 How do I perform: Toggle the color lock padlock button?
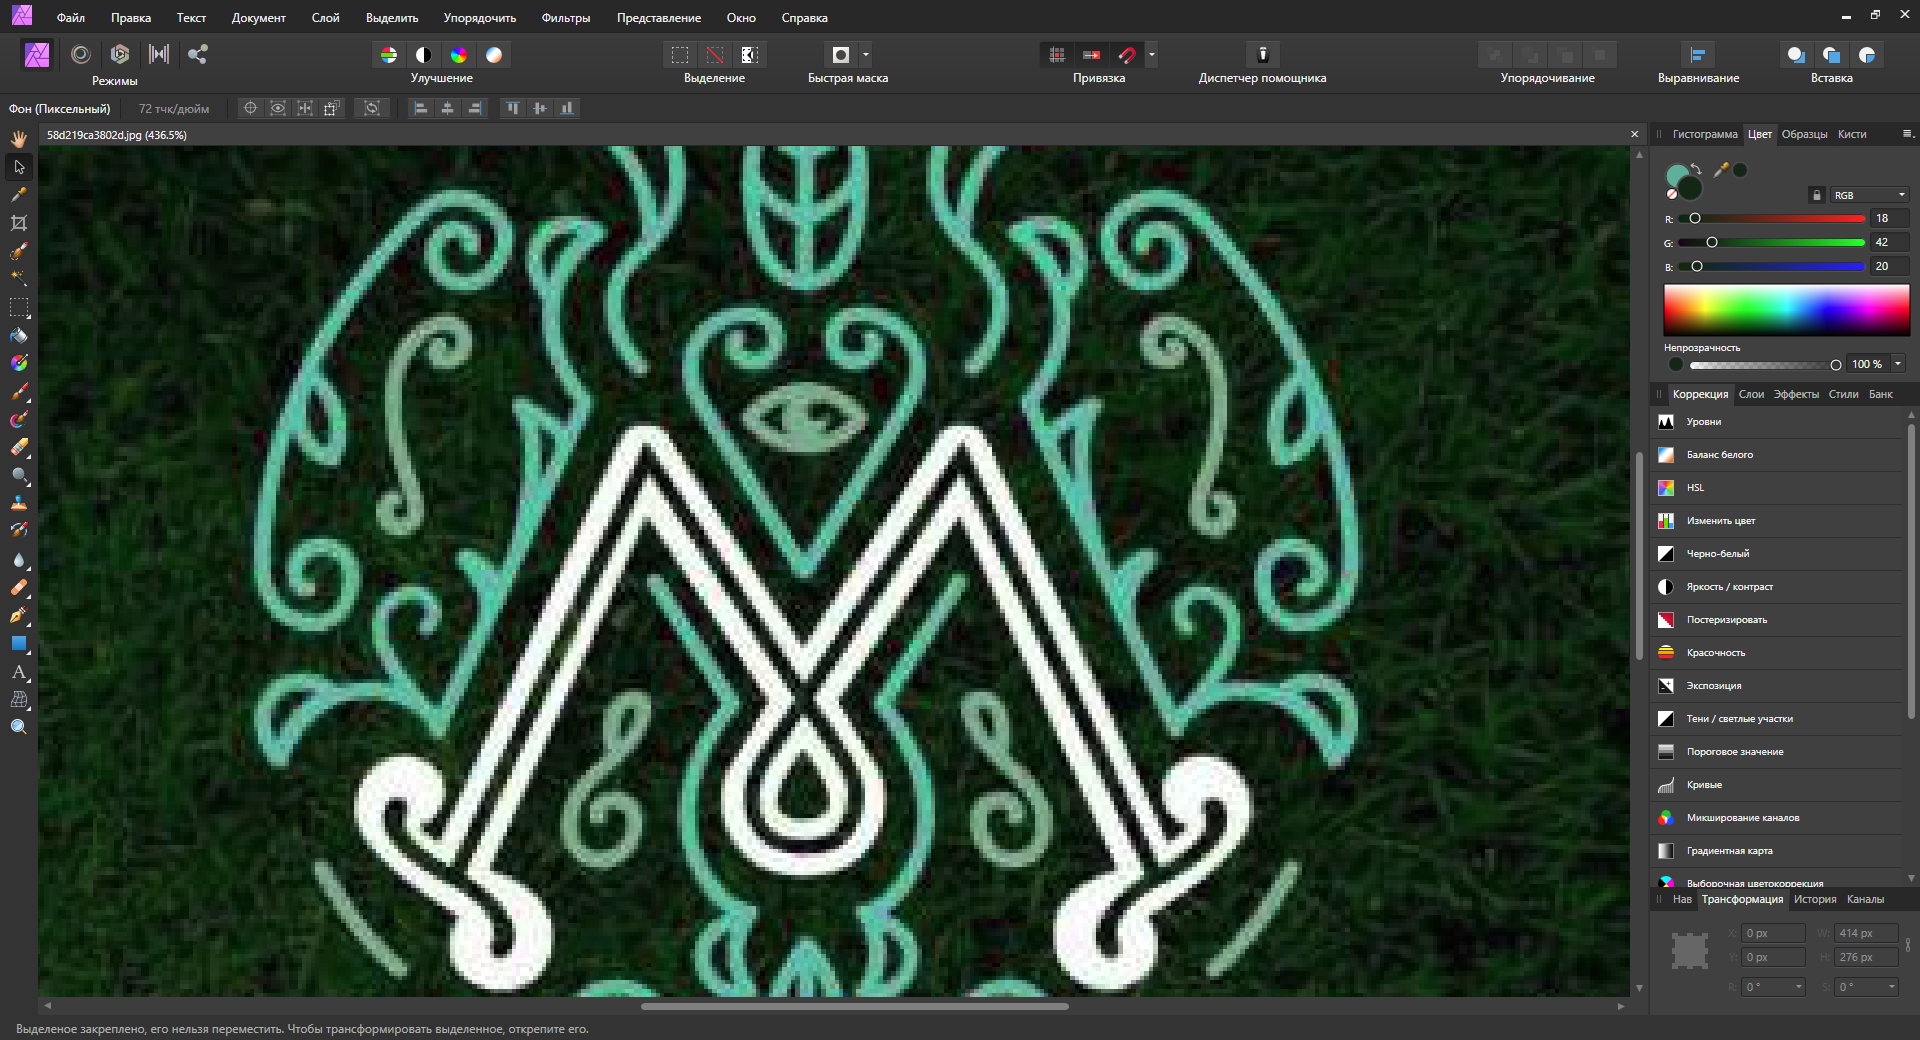[1817, 195]
